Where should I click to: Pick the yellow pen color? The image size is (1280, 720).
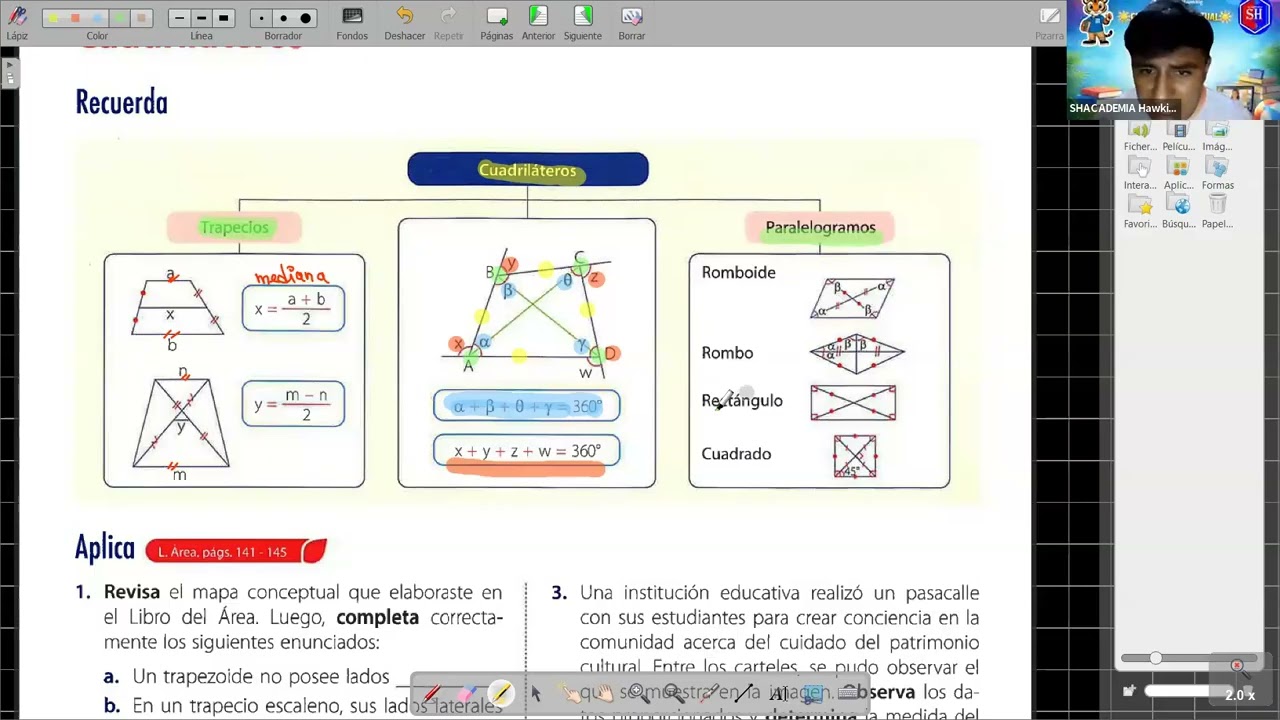click(x=53, y=18)
